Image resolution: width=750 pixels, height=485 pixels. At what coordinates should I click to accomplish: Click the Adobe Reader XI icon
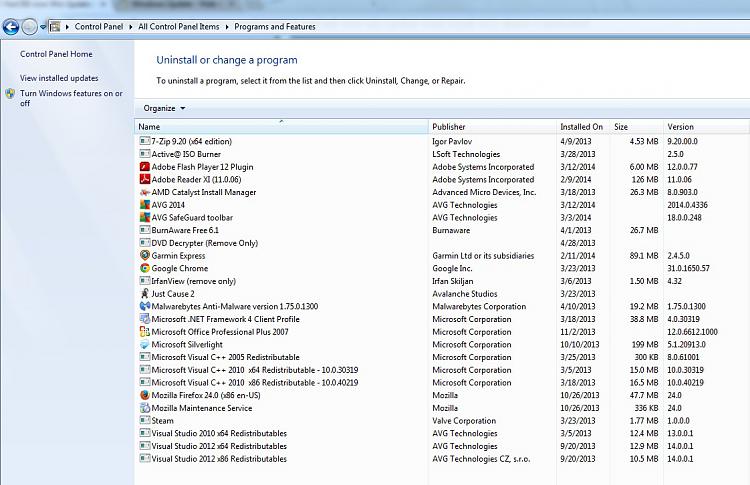(144, 179)
